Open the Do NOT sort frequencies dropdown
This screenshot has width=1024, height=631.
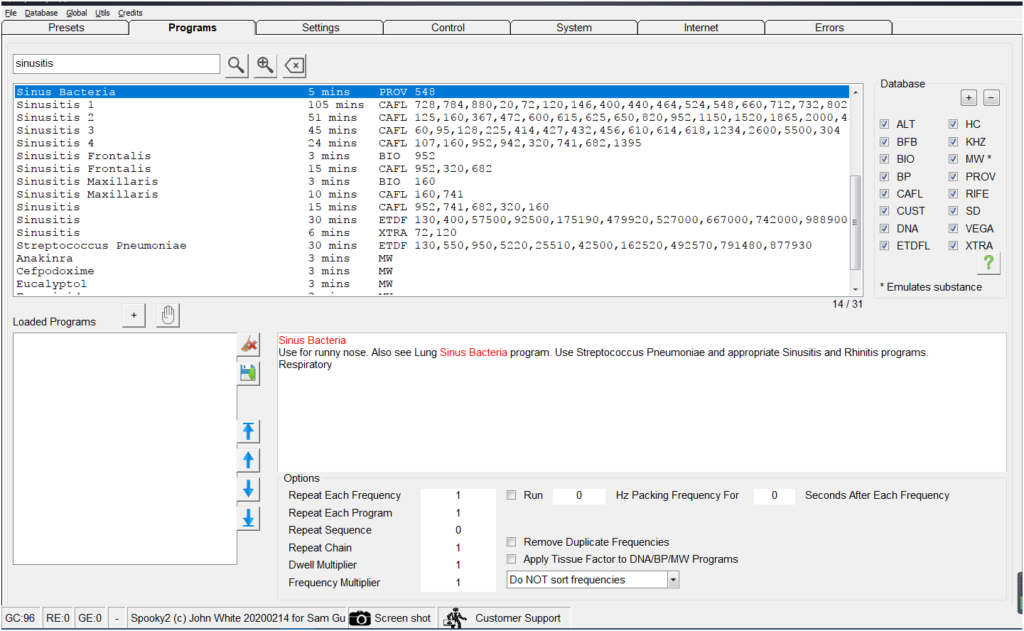click(x=672, y=580)
